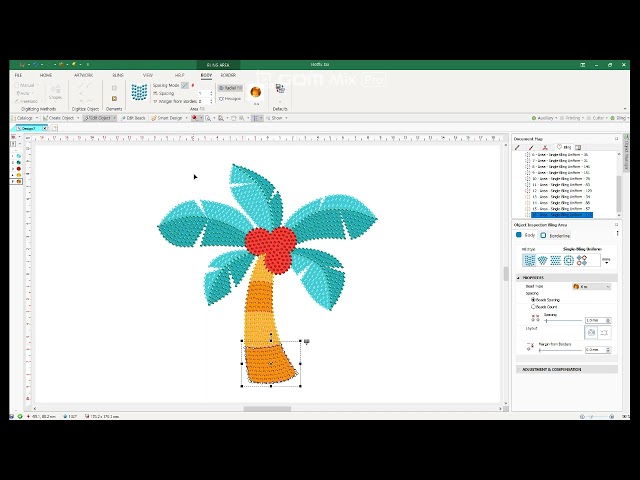Select the Body tab in Object Inspector
Screen dimensions: 640x480
pyautogui.click(x=526, y=235)
